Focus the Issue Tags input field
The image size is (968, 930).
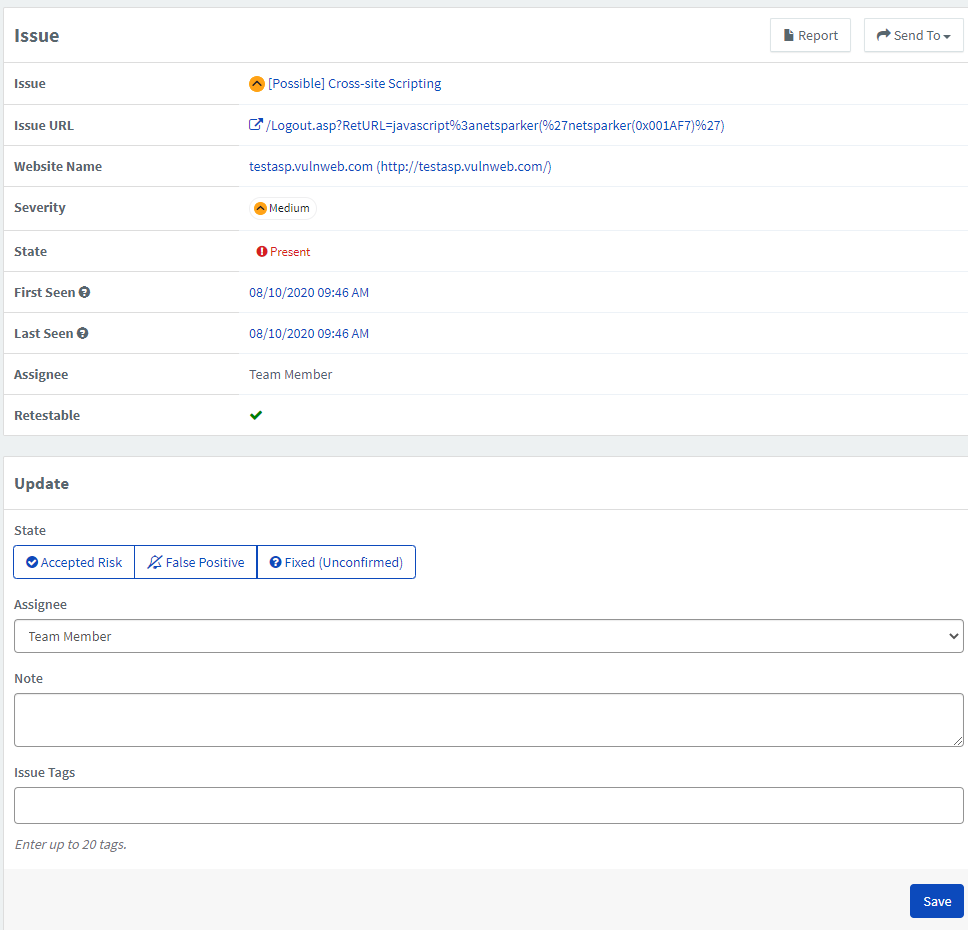[x=488, y=805]
